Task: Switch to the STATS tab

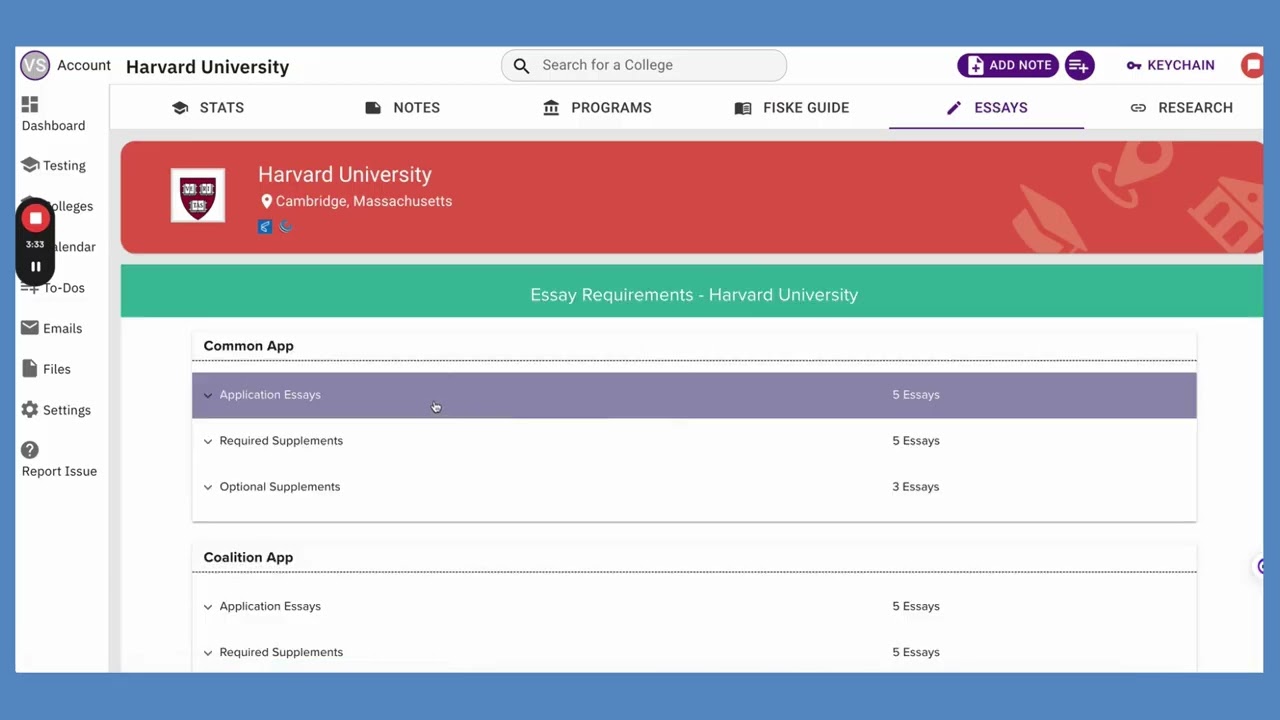Action: [208, 108]
